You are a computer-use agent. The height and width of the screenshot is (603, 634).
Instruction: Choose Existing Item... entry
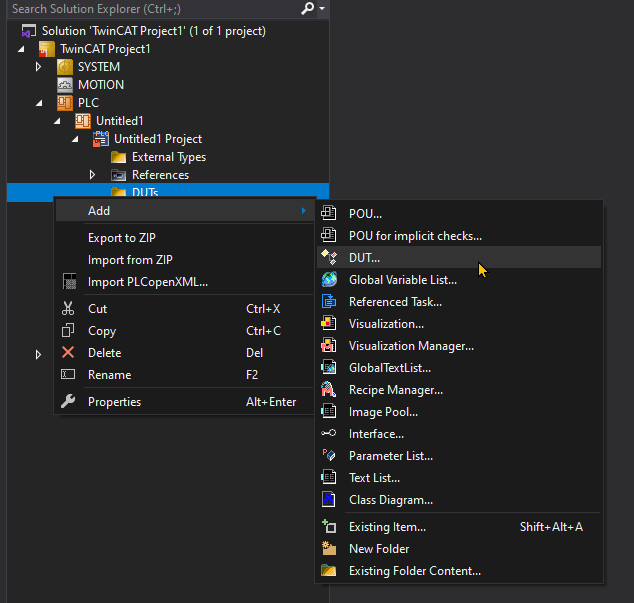459,527
